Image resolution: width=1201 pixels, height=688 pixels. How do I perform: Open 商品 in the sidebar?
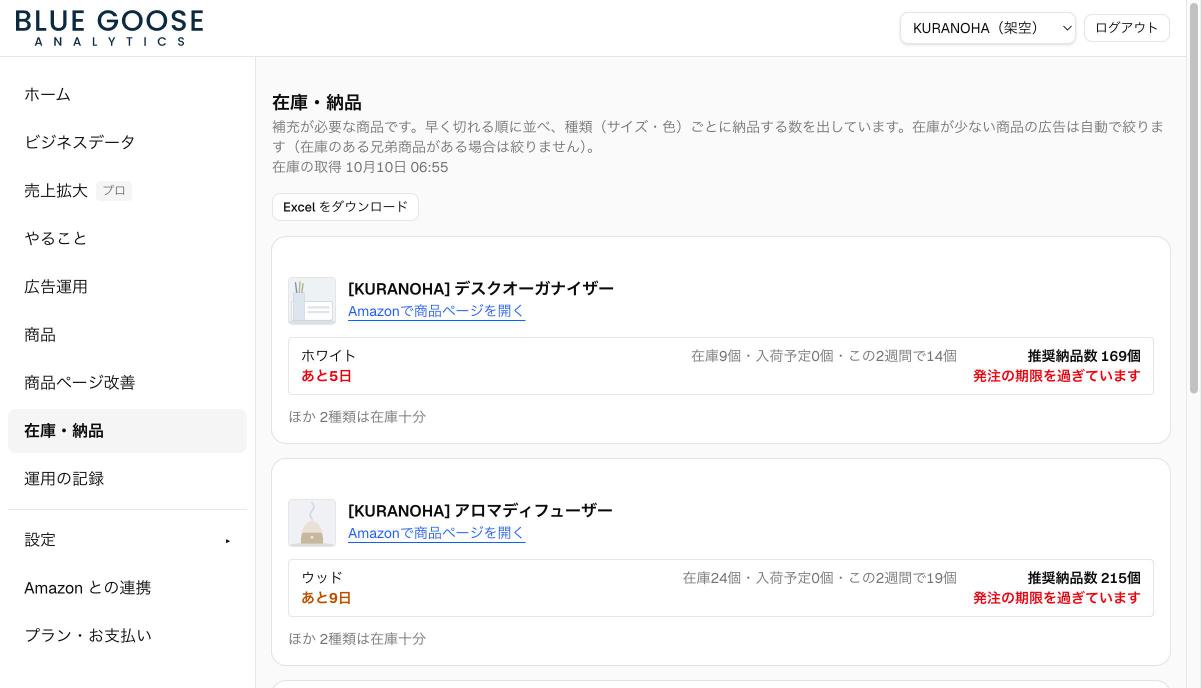(127, 334)
